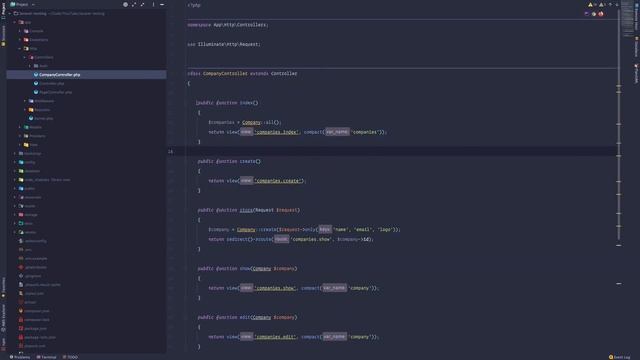Open the Project tool window tab on left edge
640x360 pixels.
point(3,10)
